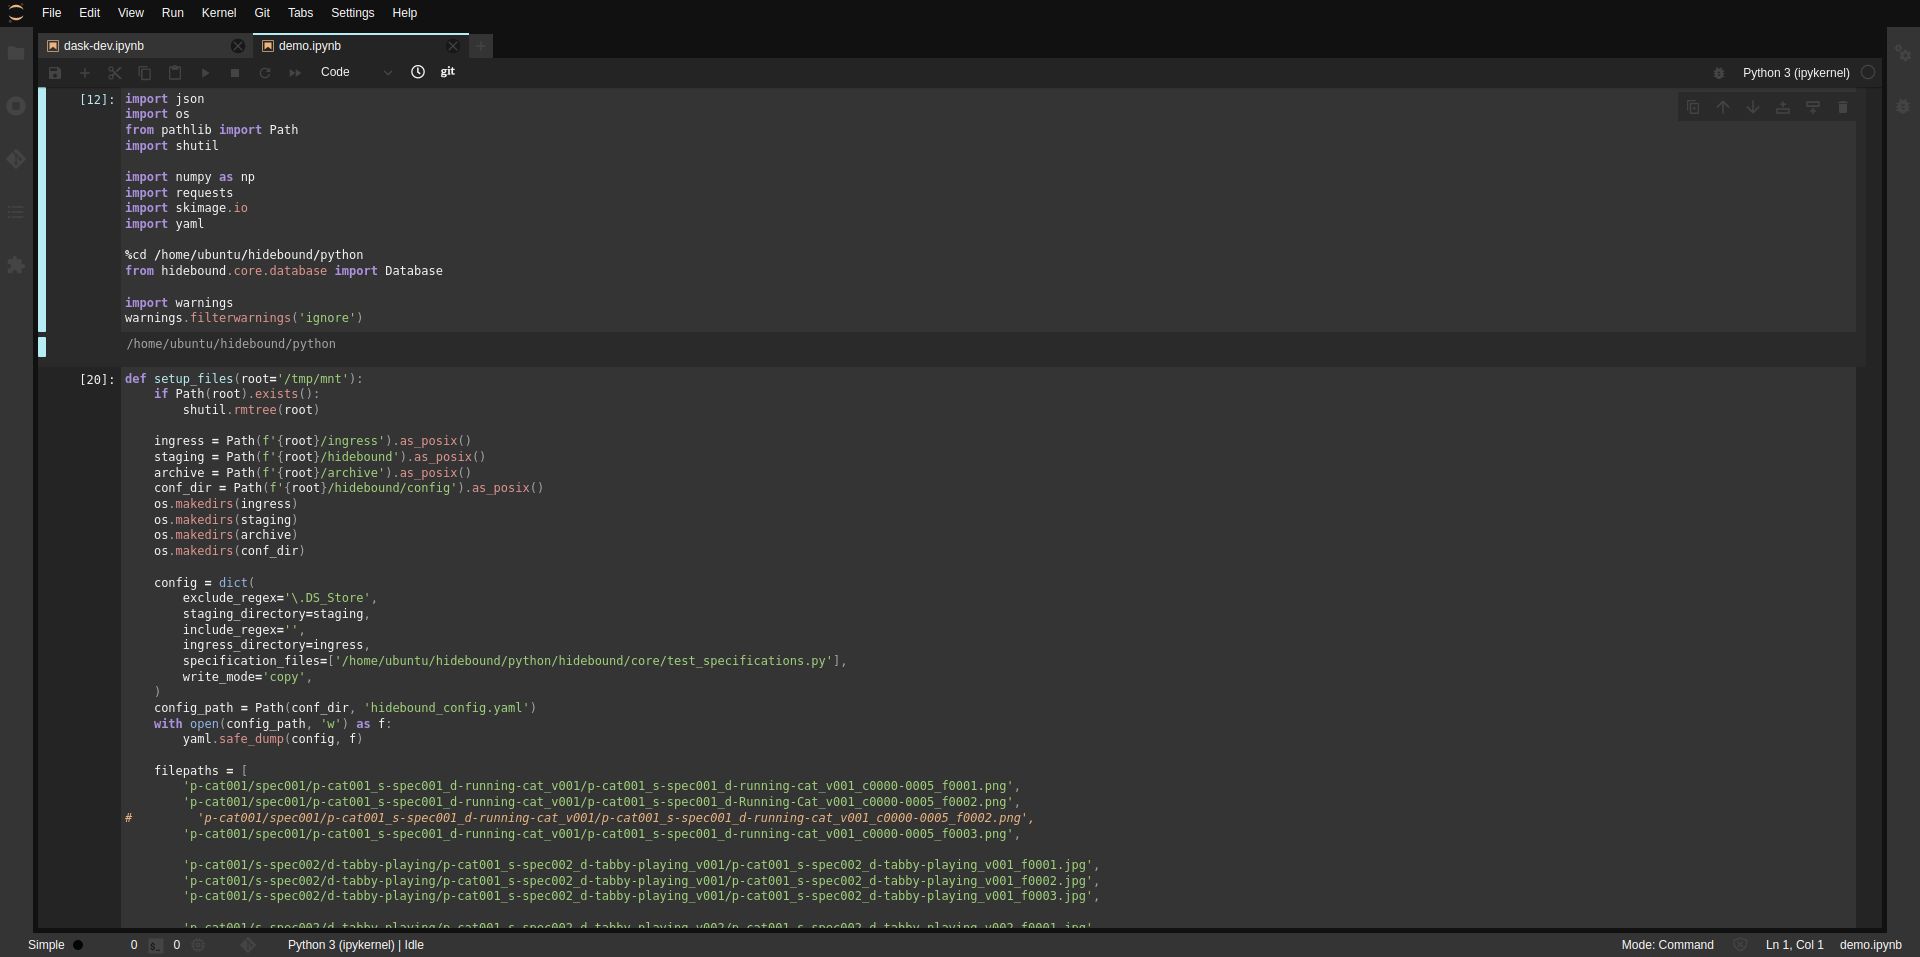Copy the selected cells from the notebook toolbar

coord(145,73)
